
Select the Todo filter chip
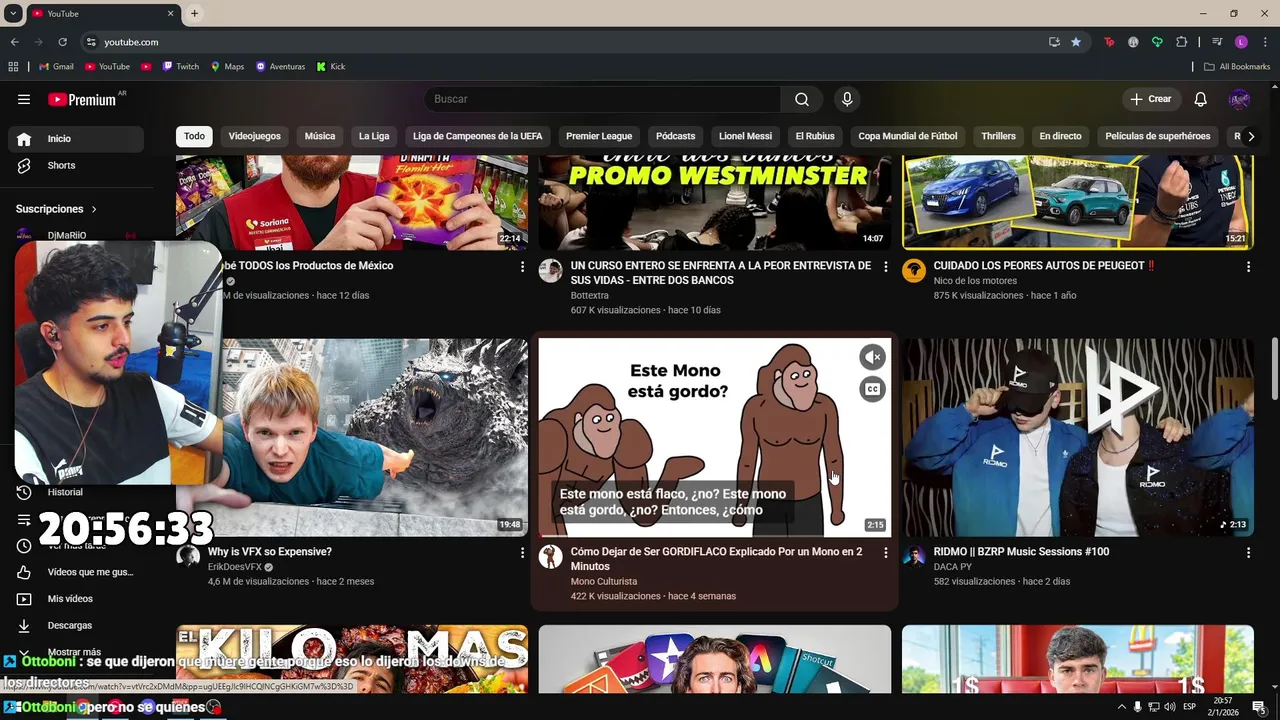click(194, 136)
